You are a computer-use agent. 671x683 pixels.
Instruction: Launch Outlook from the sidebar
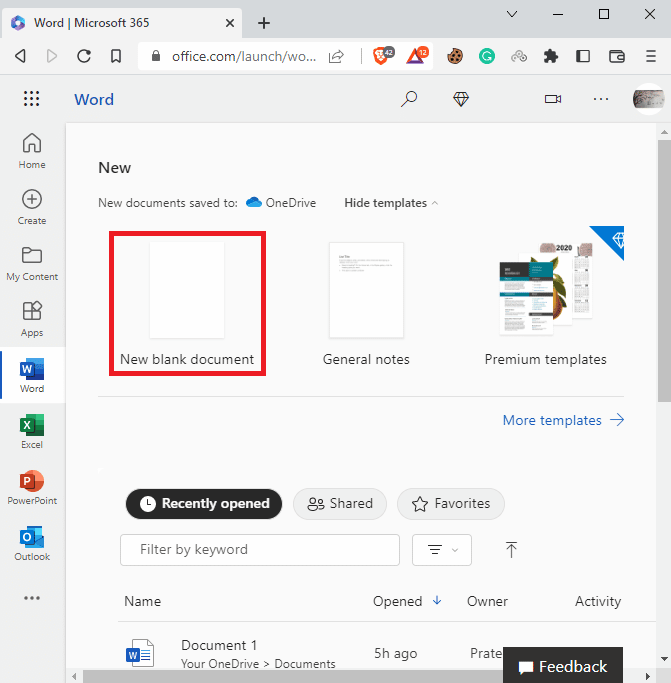[x=32, y=543]
